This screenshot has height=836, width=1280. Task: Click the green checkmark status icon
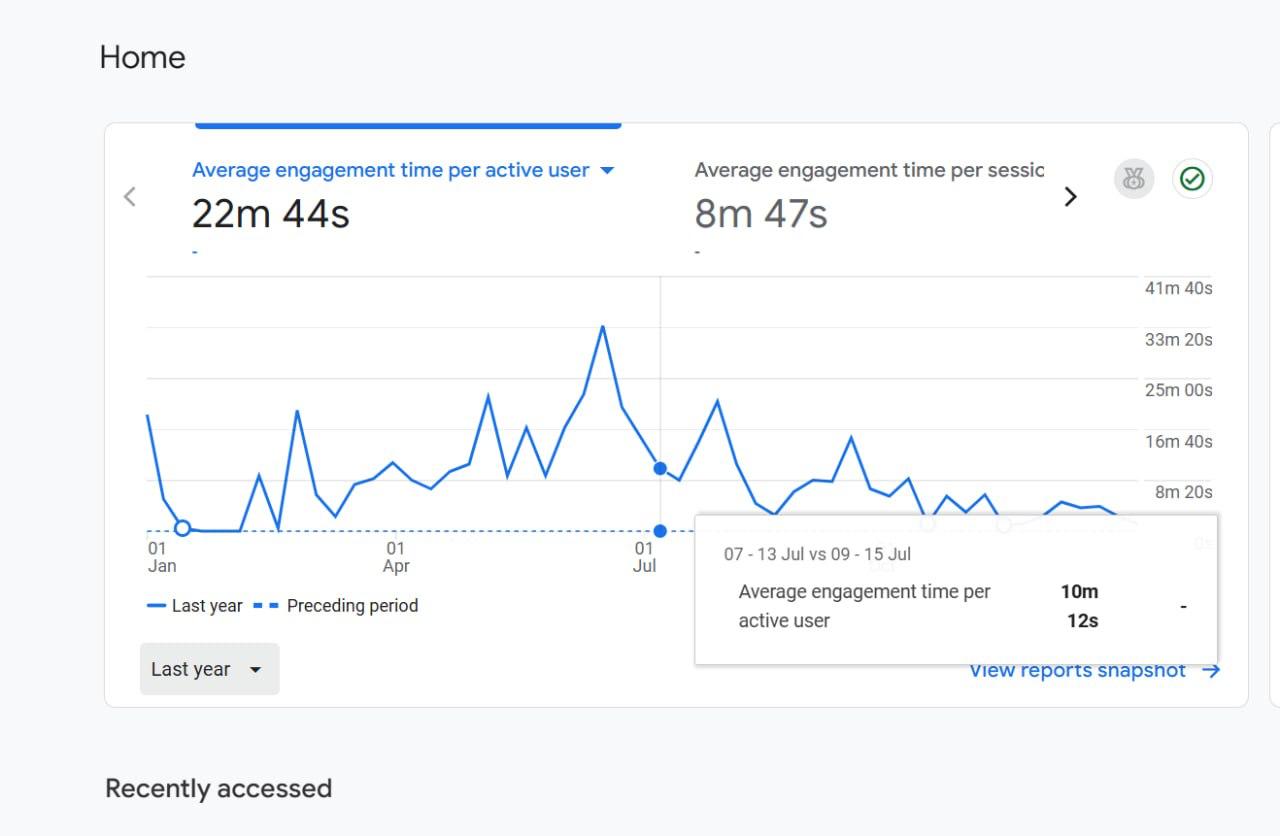click(1192, 179)
